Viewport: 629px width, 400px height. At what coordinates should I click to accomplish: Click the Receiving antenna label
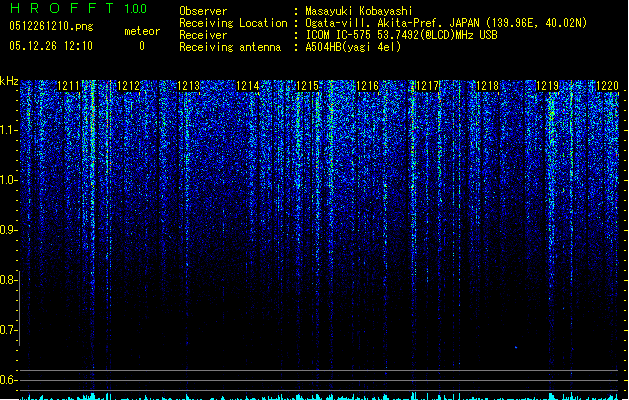230,47
